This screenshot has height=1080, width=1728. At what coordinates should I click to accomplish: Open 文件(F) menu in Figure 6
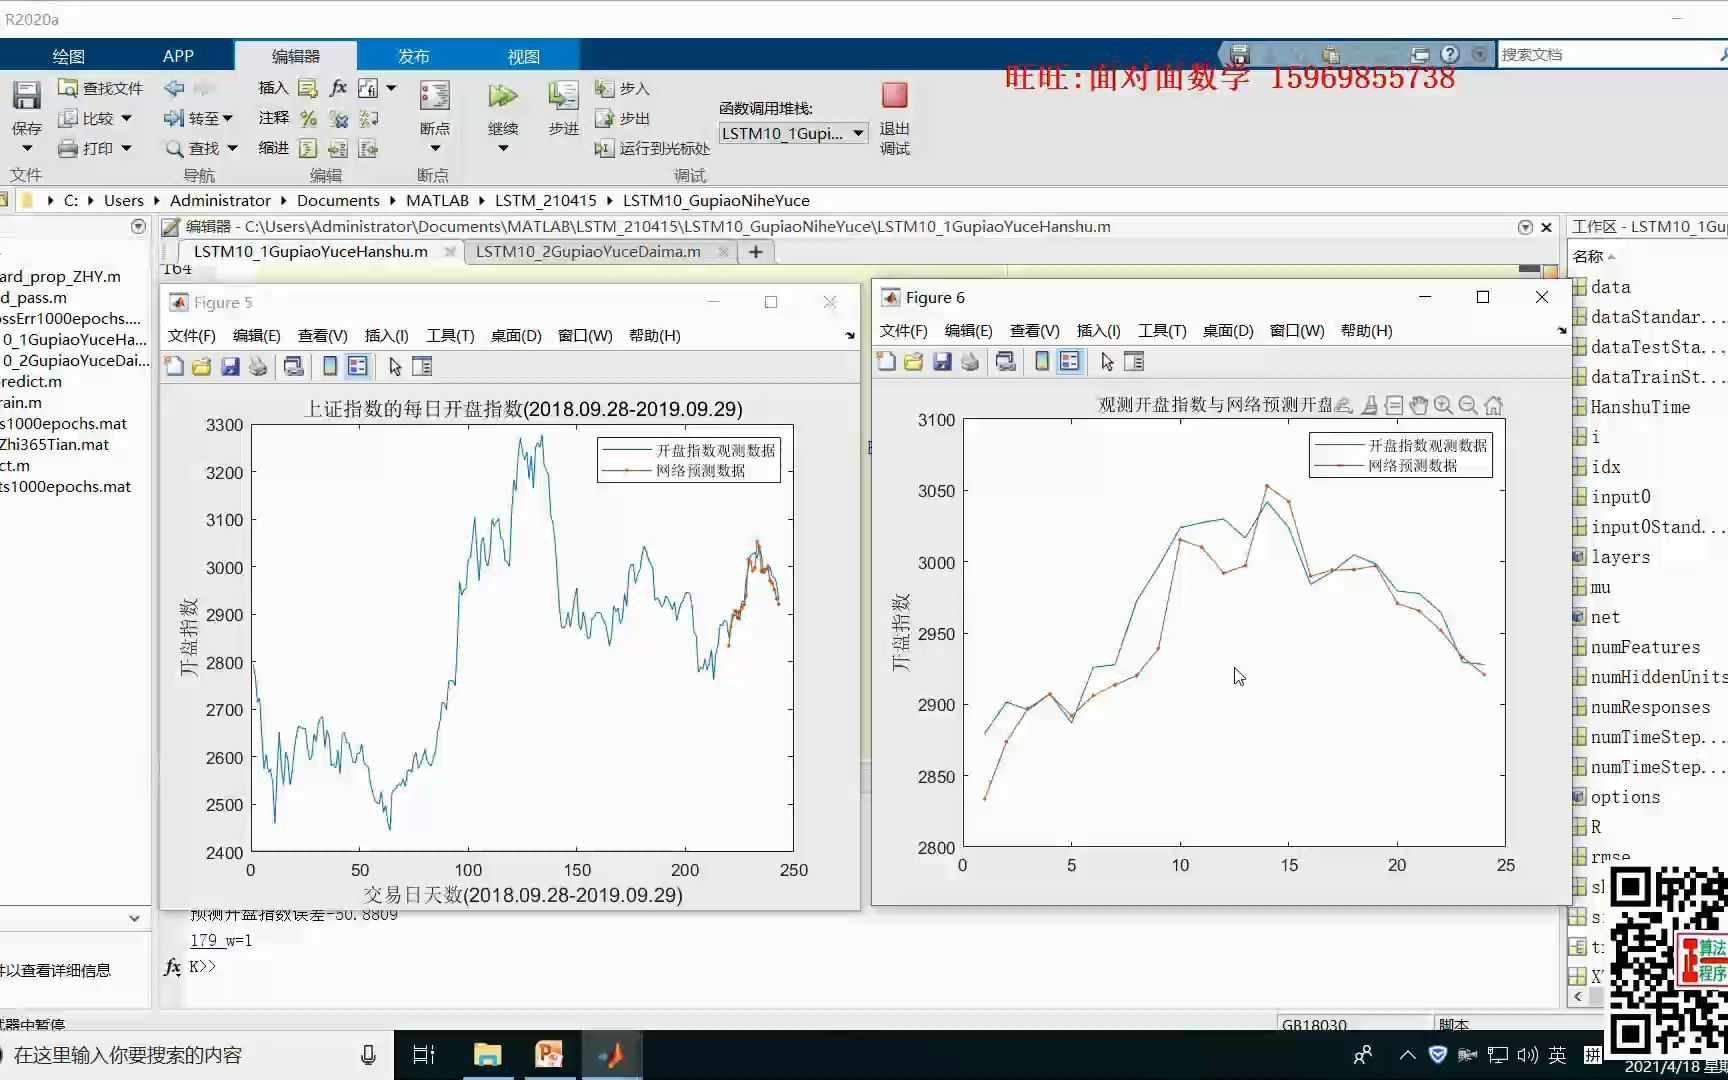pos(903,331)
